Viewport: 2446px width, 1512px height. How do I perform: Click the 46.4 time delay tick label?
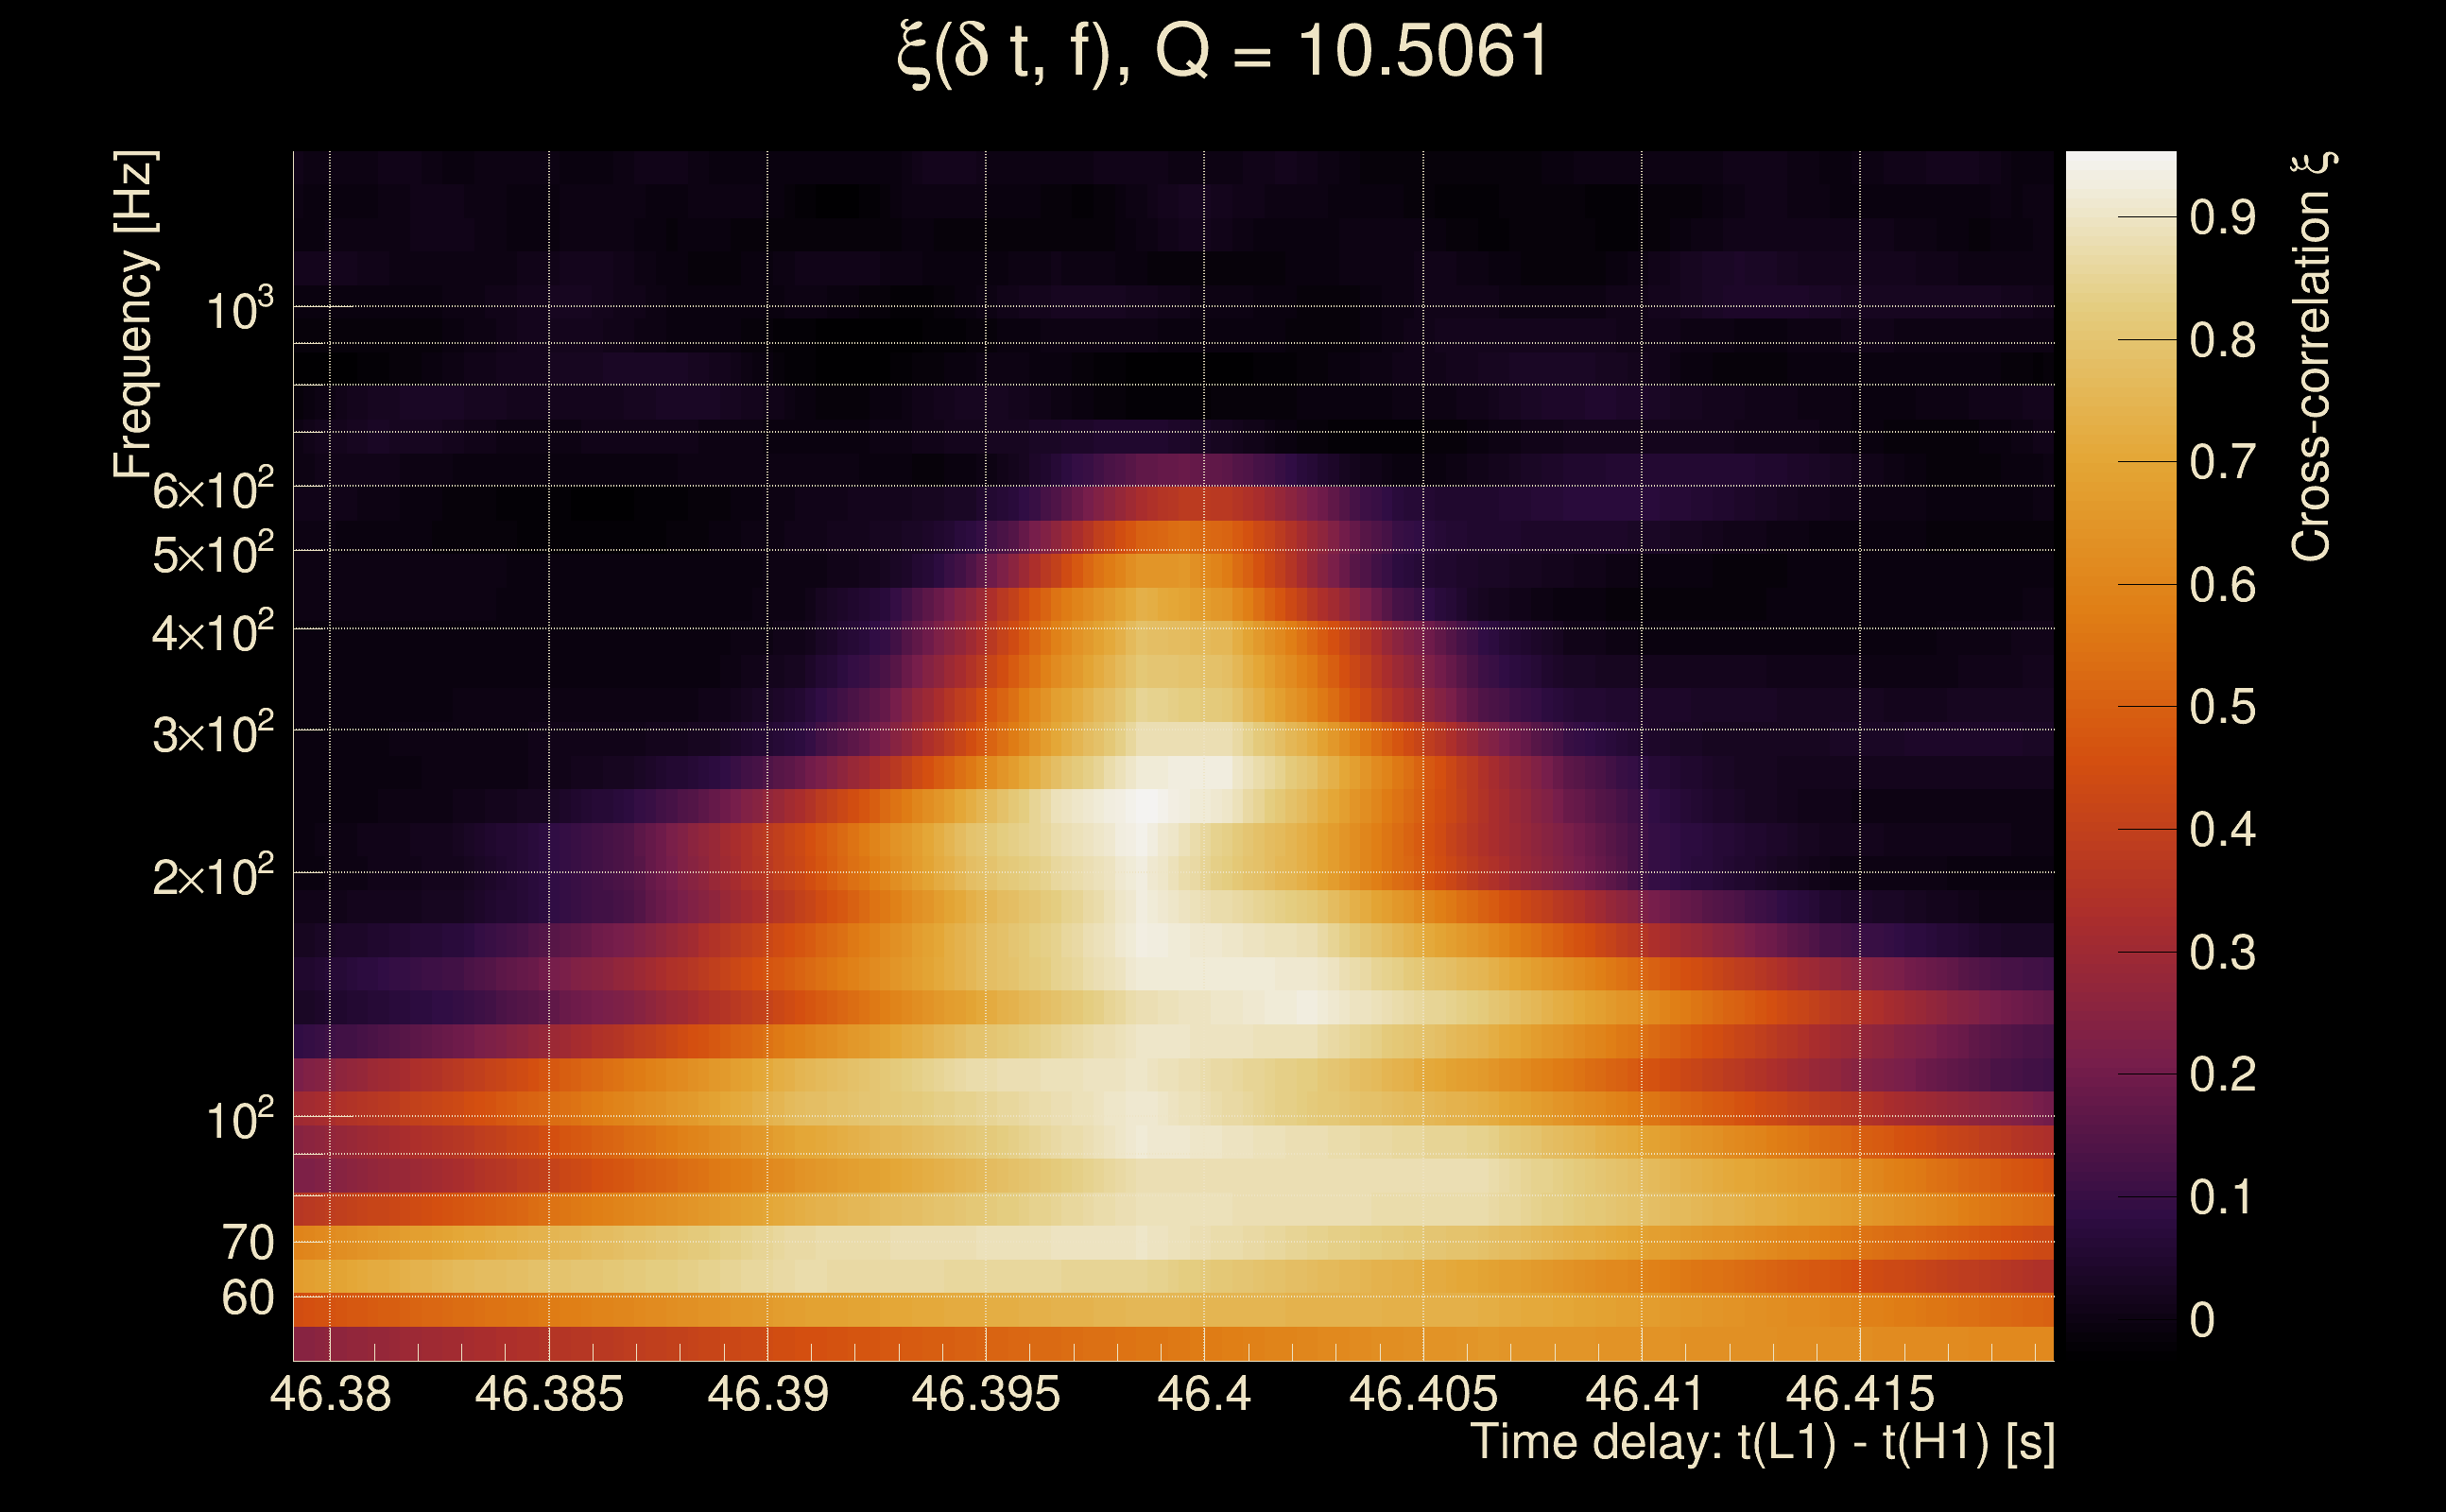[1203, 1394]
